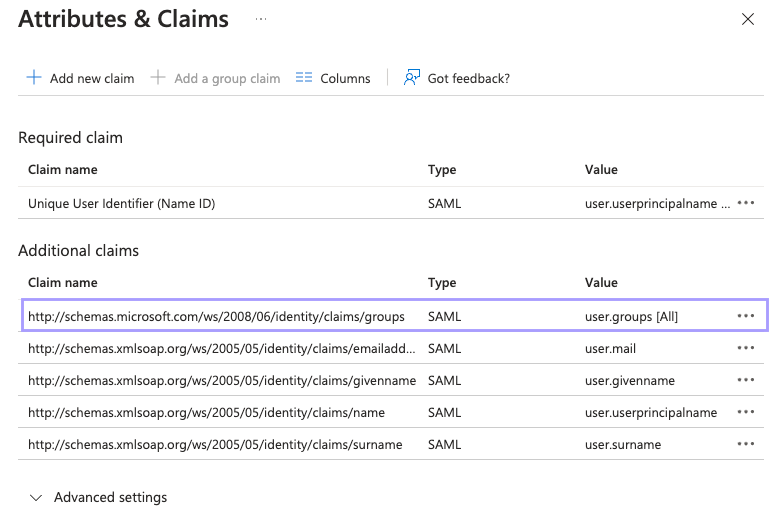780x517 pixels.
Task: Click the SAML type of the groups claim
Action: [x=444, y=317]
